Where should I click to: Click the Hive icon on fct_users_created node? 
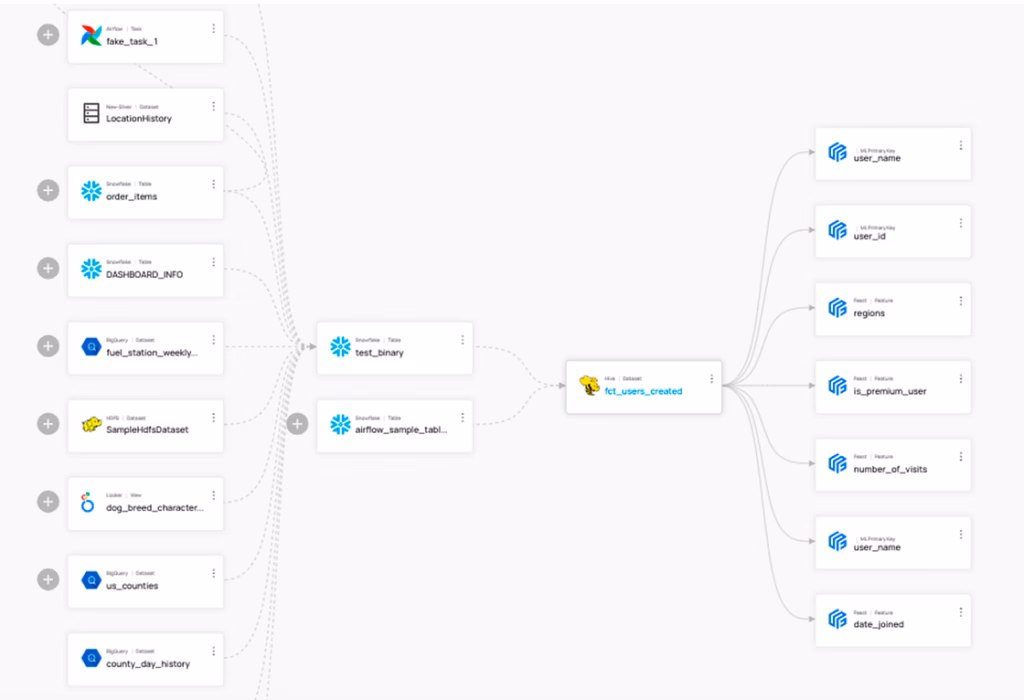click(x=590, y=386)
